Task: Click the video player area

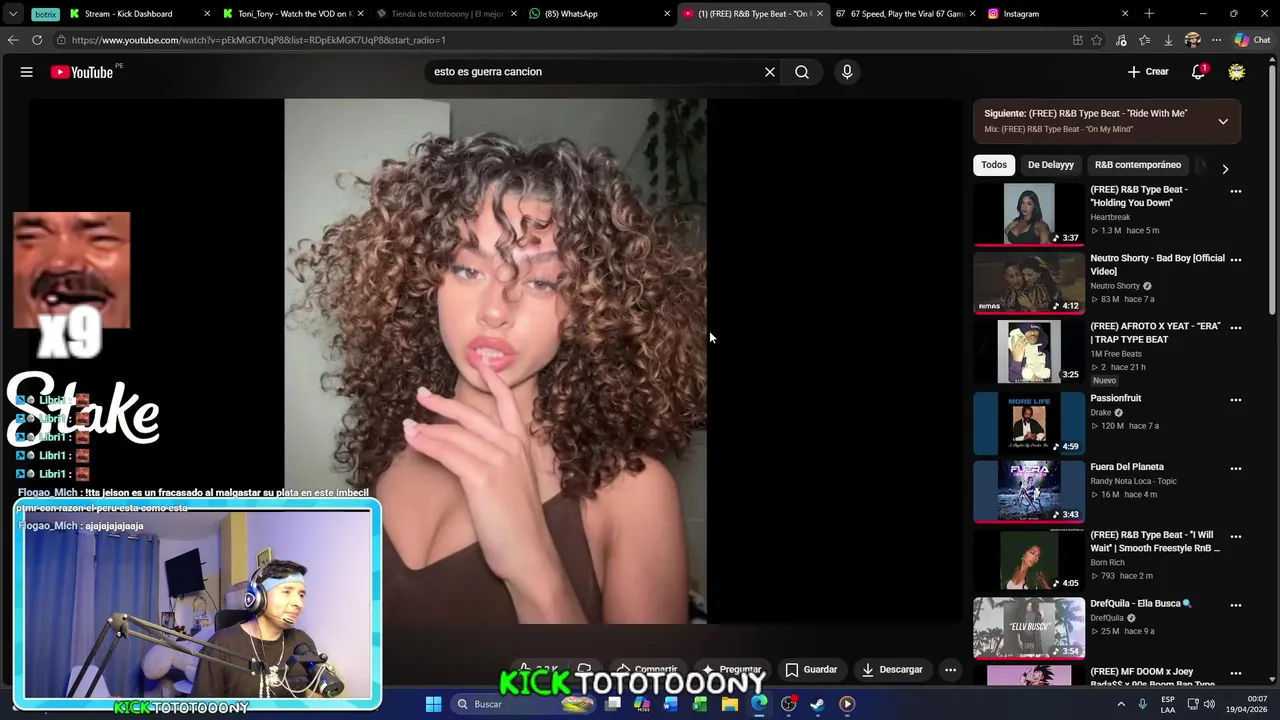Action: 495,361
